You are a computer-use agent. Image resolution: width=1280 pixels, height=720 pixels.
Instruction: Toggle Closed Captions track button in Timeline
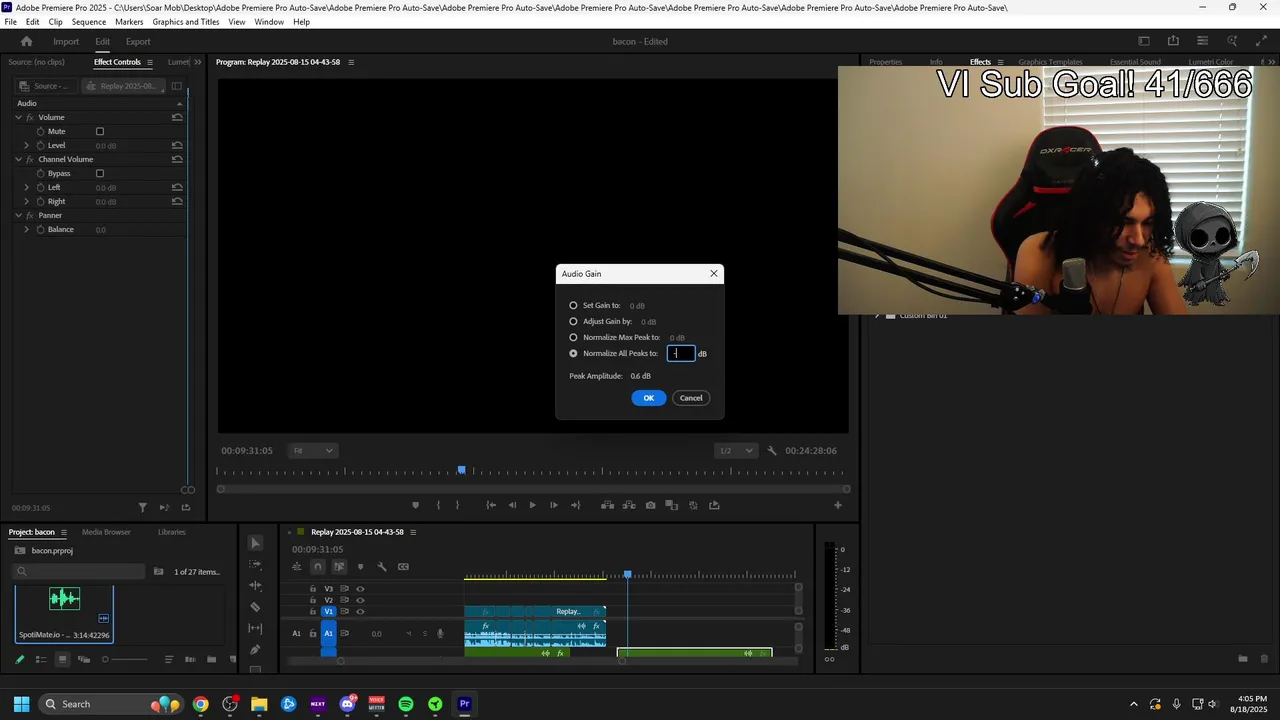[403, 567]
